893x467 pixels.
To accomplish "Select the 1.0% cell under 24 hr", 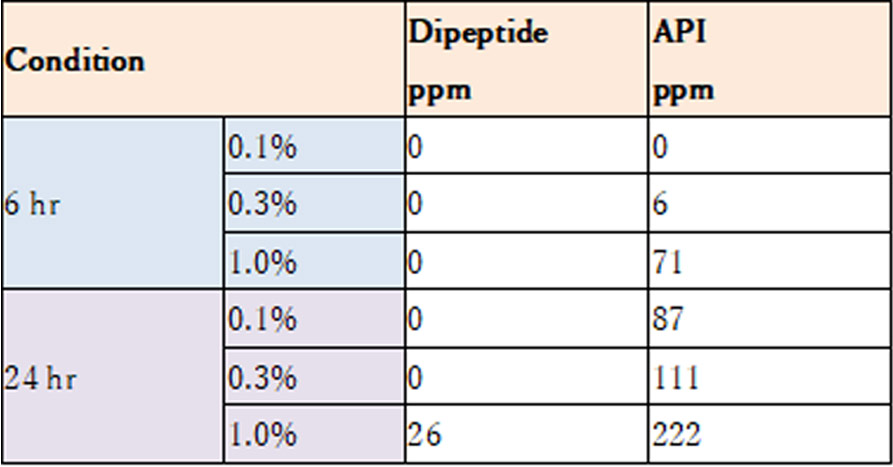I will coord(314,434).
